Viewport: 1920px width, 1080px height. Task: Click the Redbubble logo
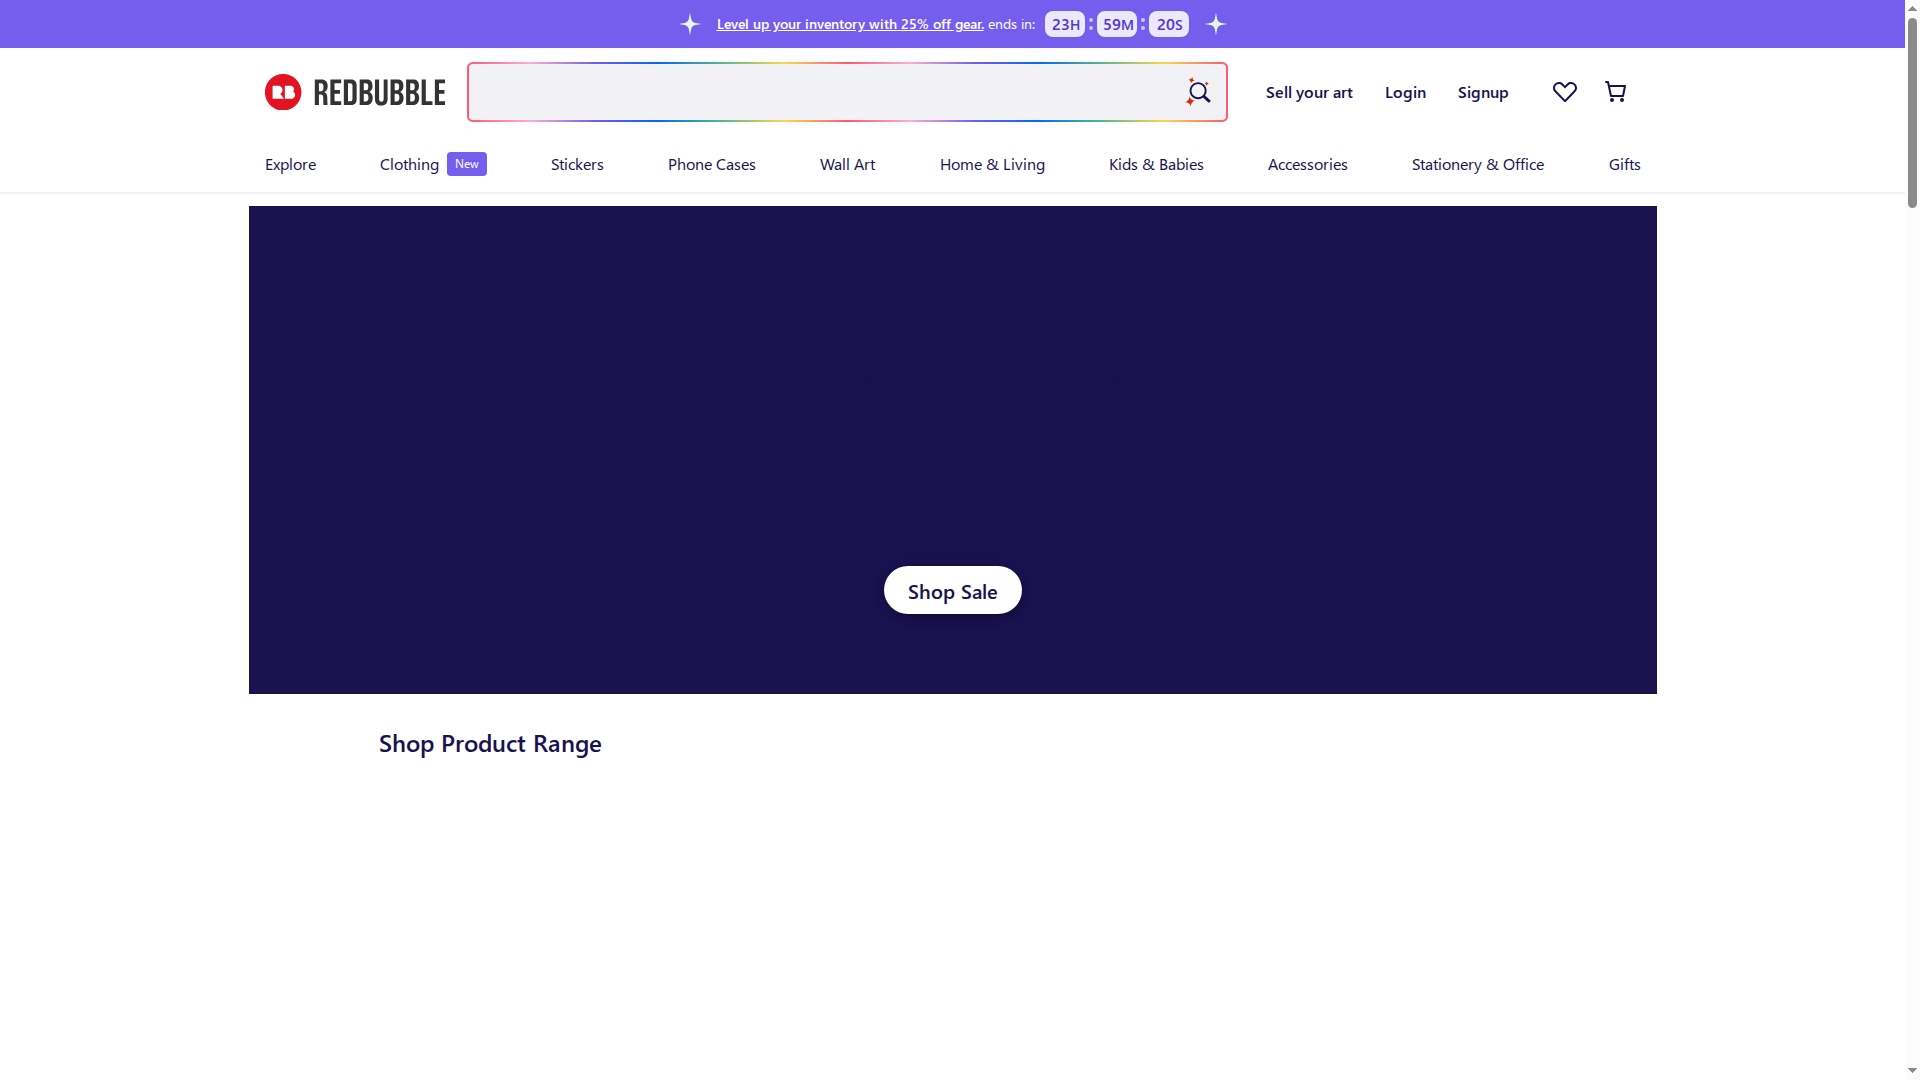coord(354,92)
